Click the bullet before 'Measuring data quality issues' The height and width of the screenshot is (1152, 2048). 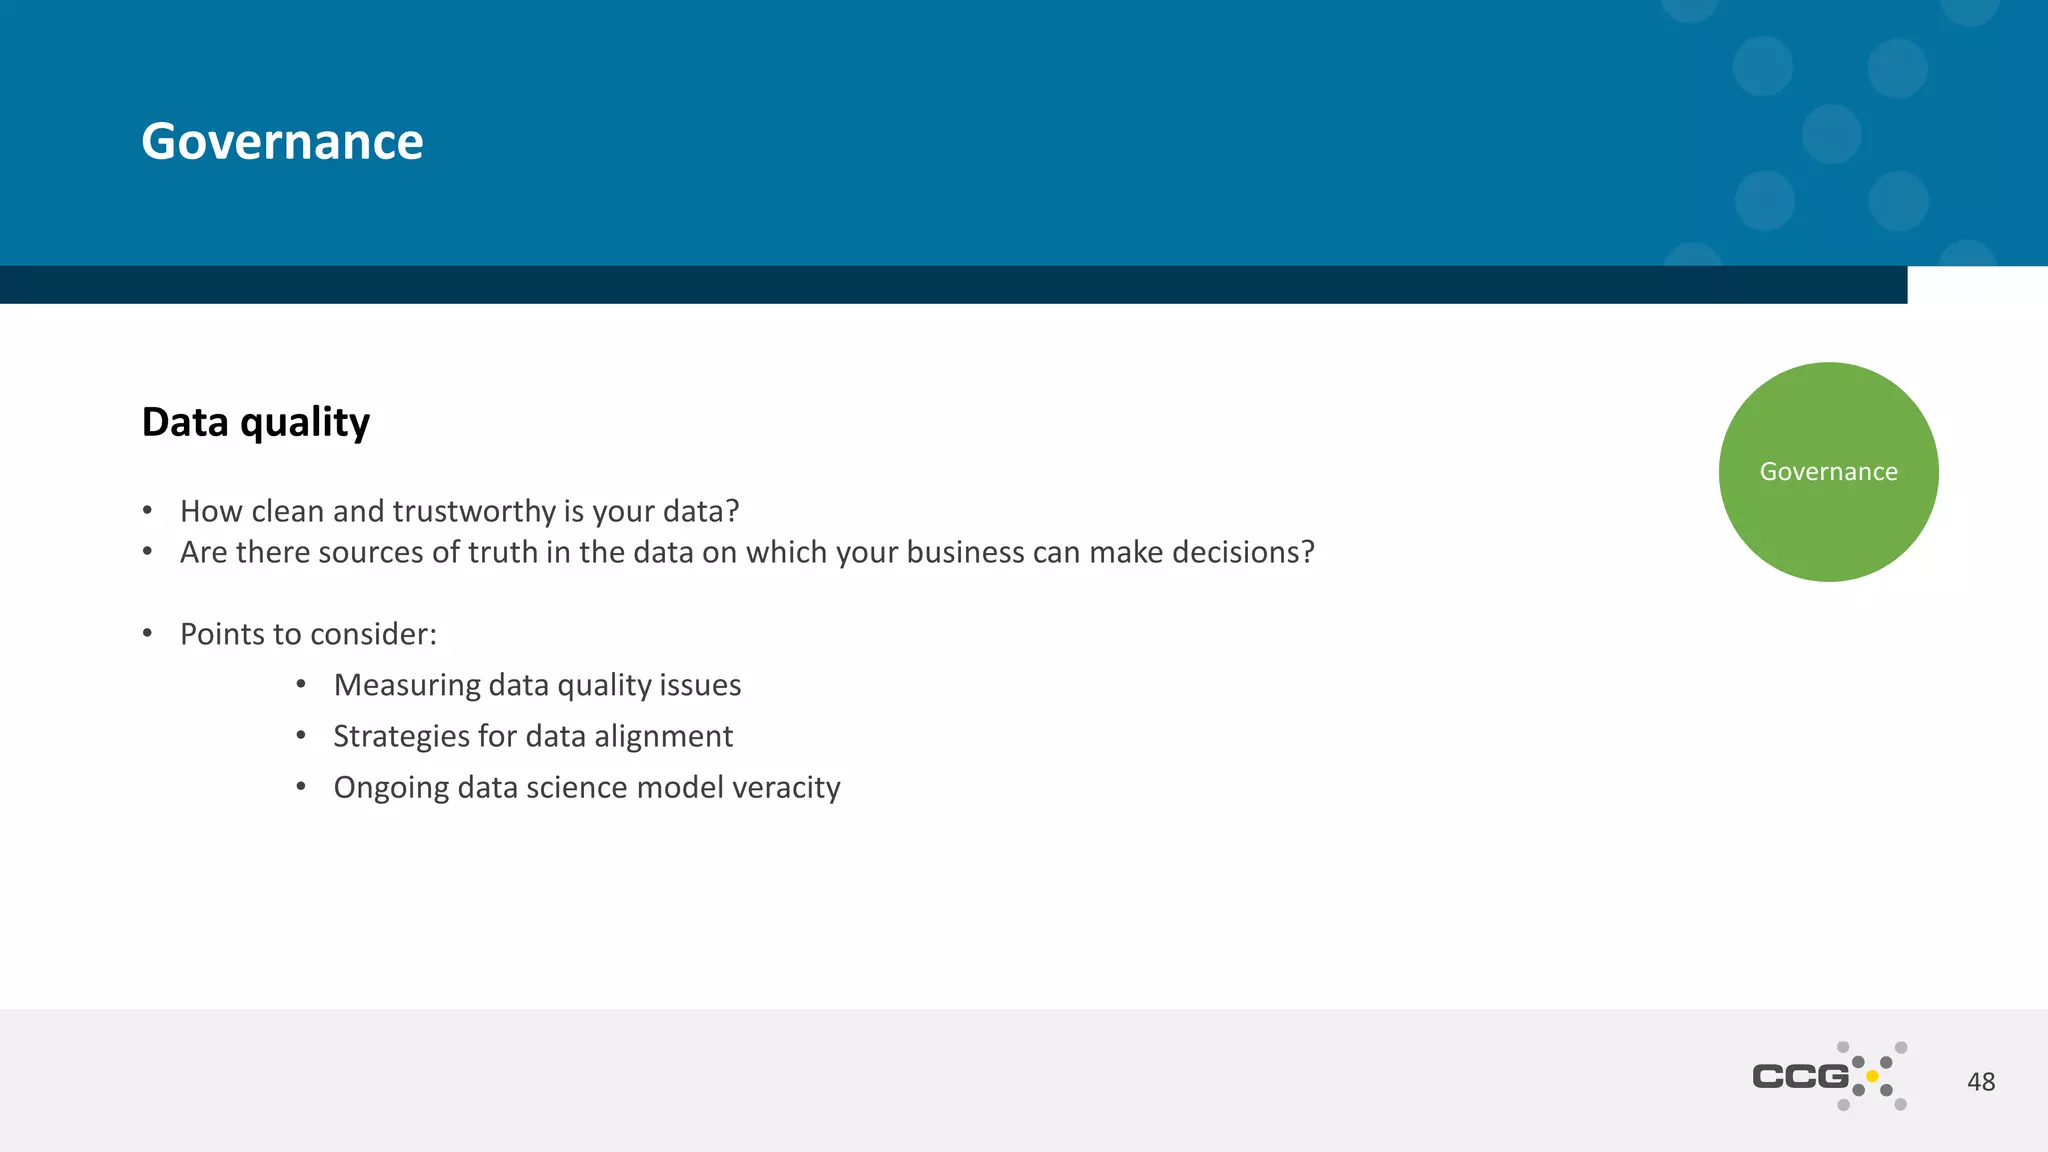pyautogui.click(x=301, y=684)
